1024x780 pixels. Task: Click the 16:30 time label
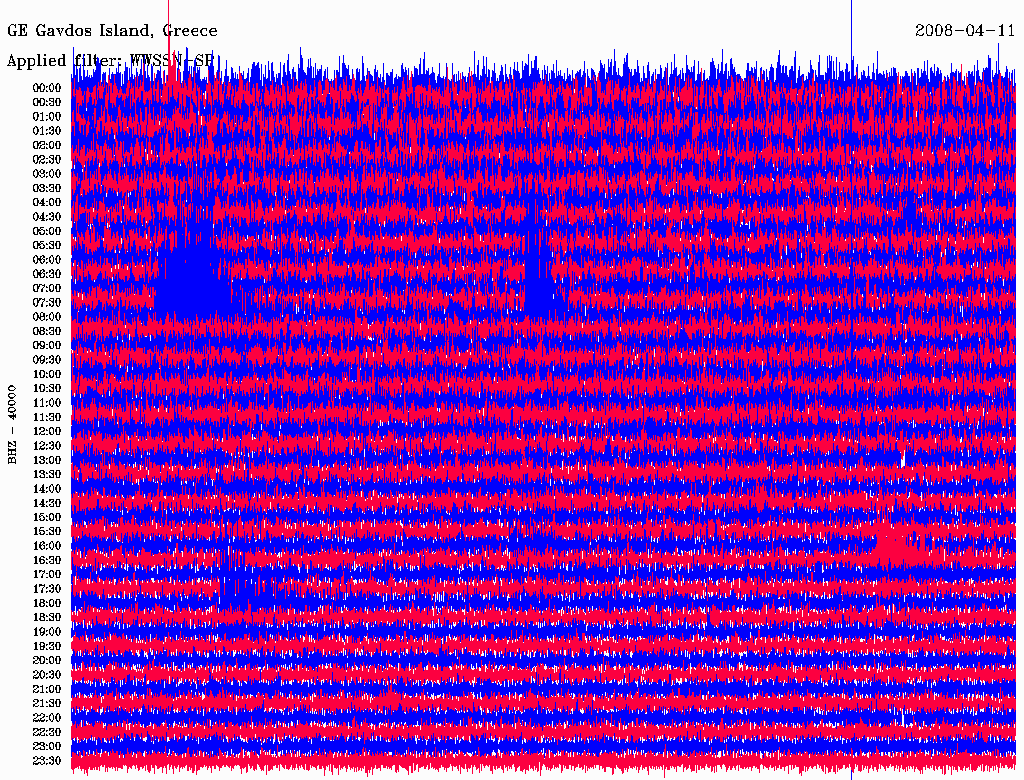click(47, 561)
